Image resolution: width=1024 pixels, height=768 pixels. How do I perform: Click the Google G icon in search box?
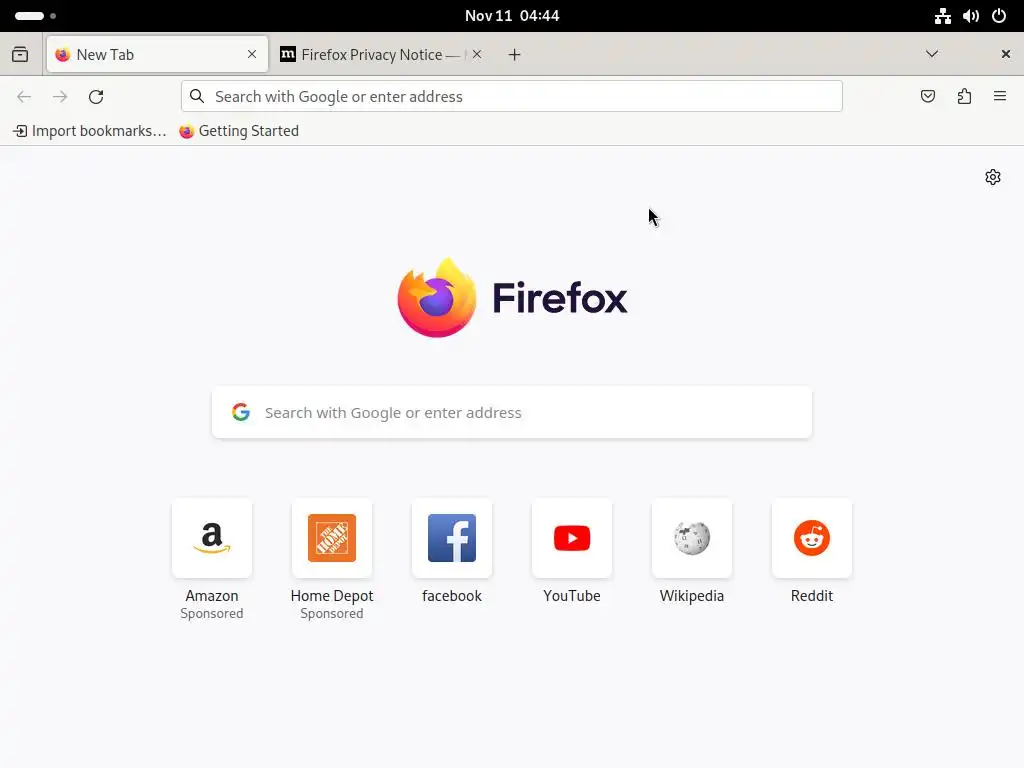pyautogui.click(x=241, y=412)
